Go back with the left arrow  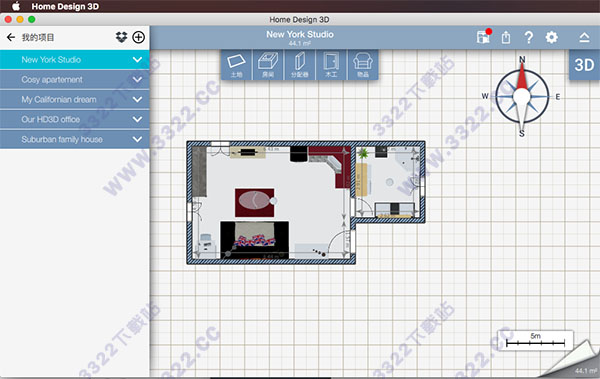click(x=11, y=37)
